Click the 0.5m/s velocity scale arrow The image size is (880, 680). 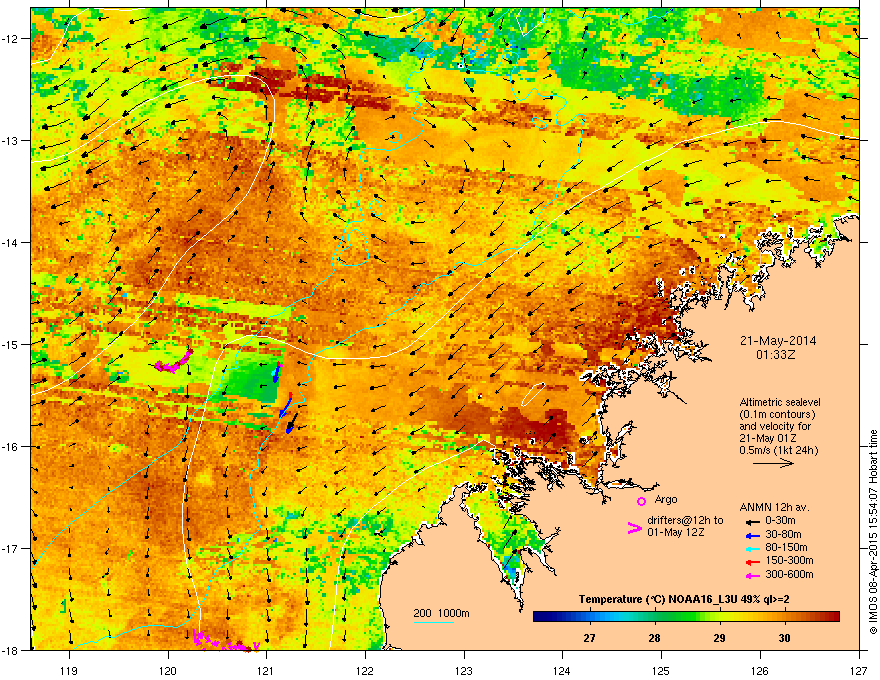773,463
